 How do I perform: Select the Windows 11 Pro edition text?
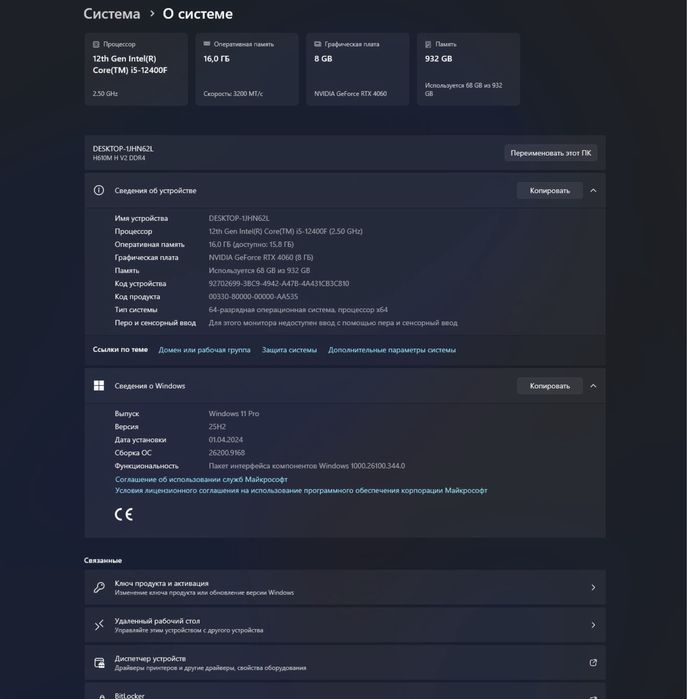(x=234, y=414)
